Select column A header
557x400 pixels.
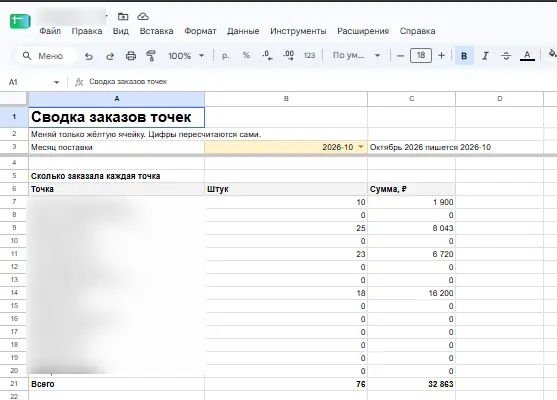tap(117, 99)
